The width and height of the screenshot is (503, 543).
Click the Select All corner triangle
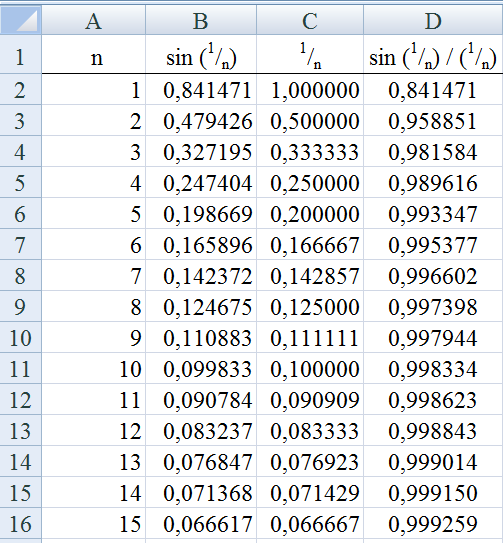21,20
